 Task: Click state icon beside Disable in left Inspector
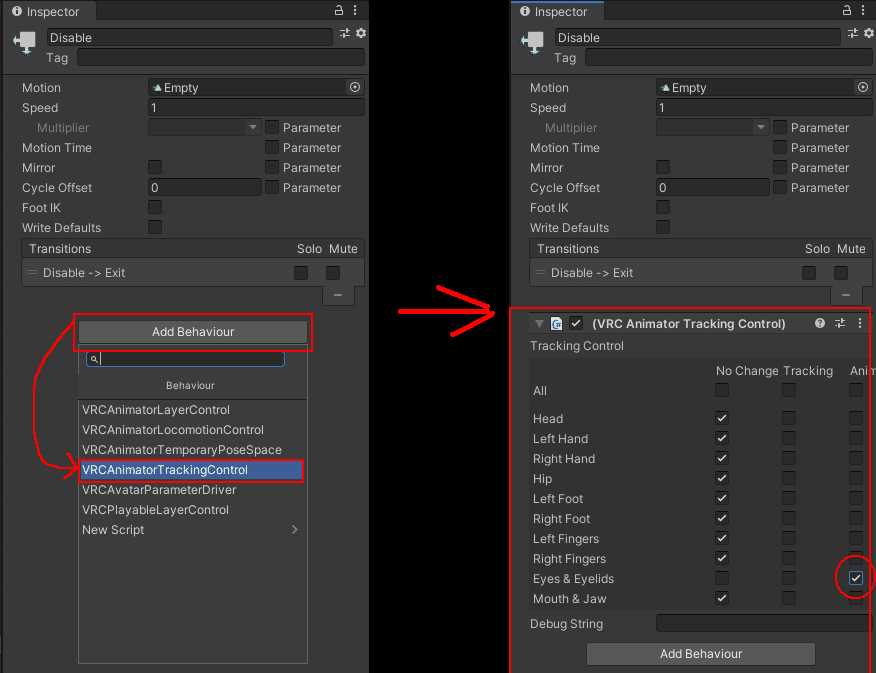pos(25,44)
